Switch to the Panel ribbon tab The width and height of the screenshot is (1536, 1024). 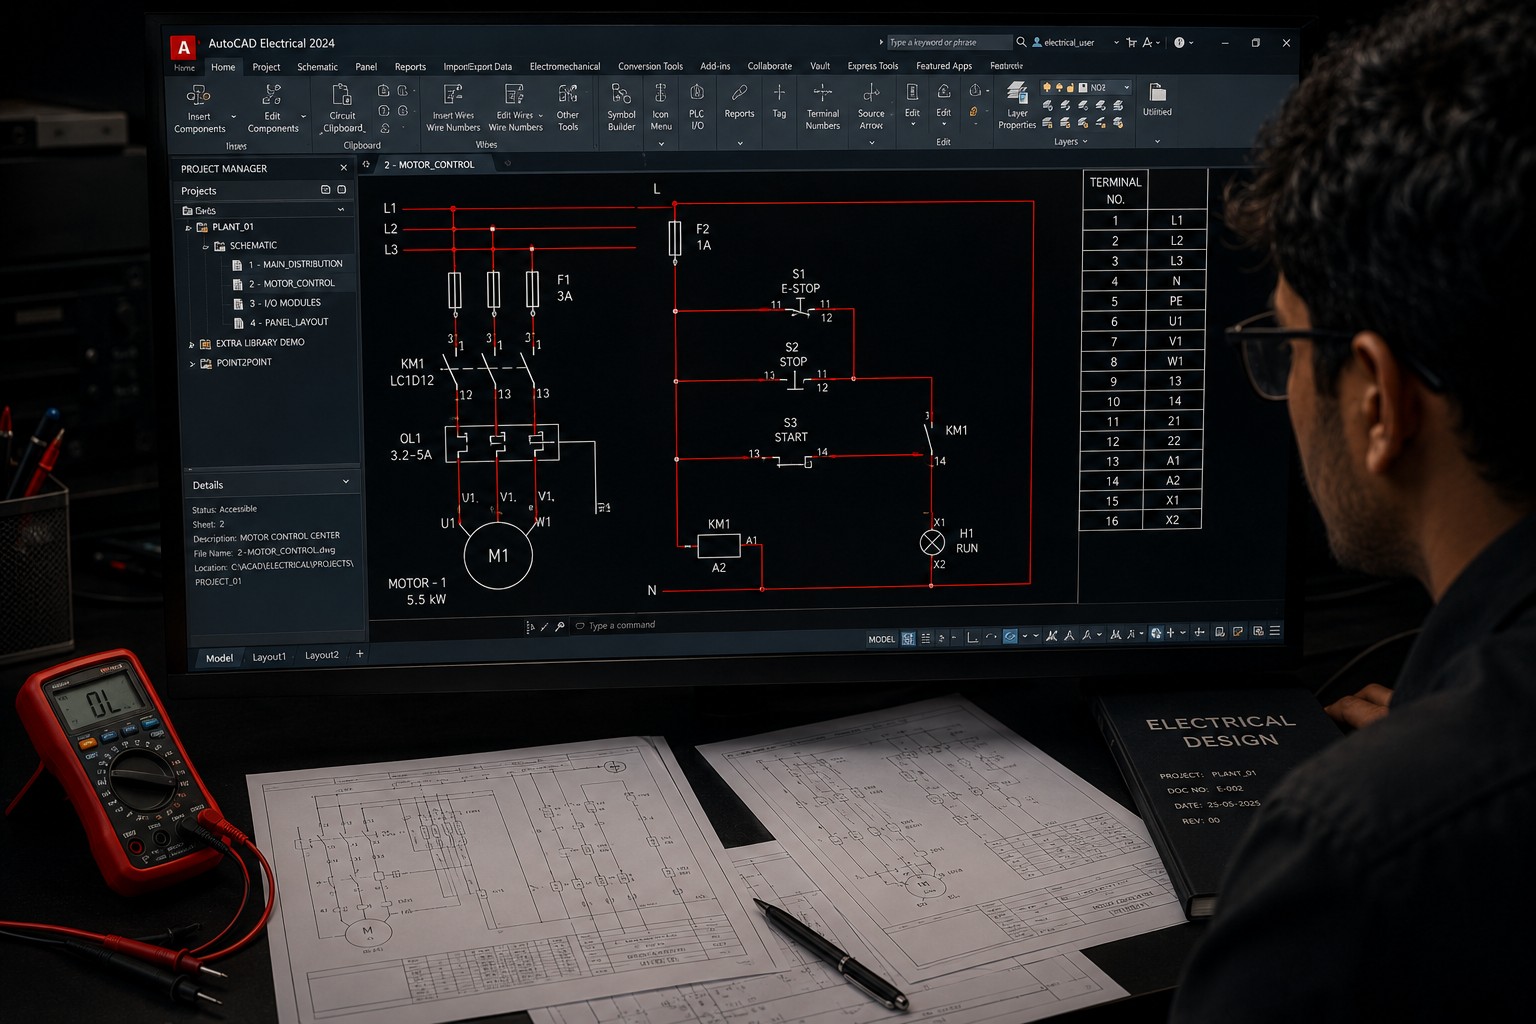tap(366, 67)
